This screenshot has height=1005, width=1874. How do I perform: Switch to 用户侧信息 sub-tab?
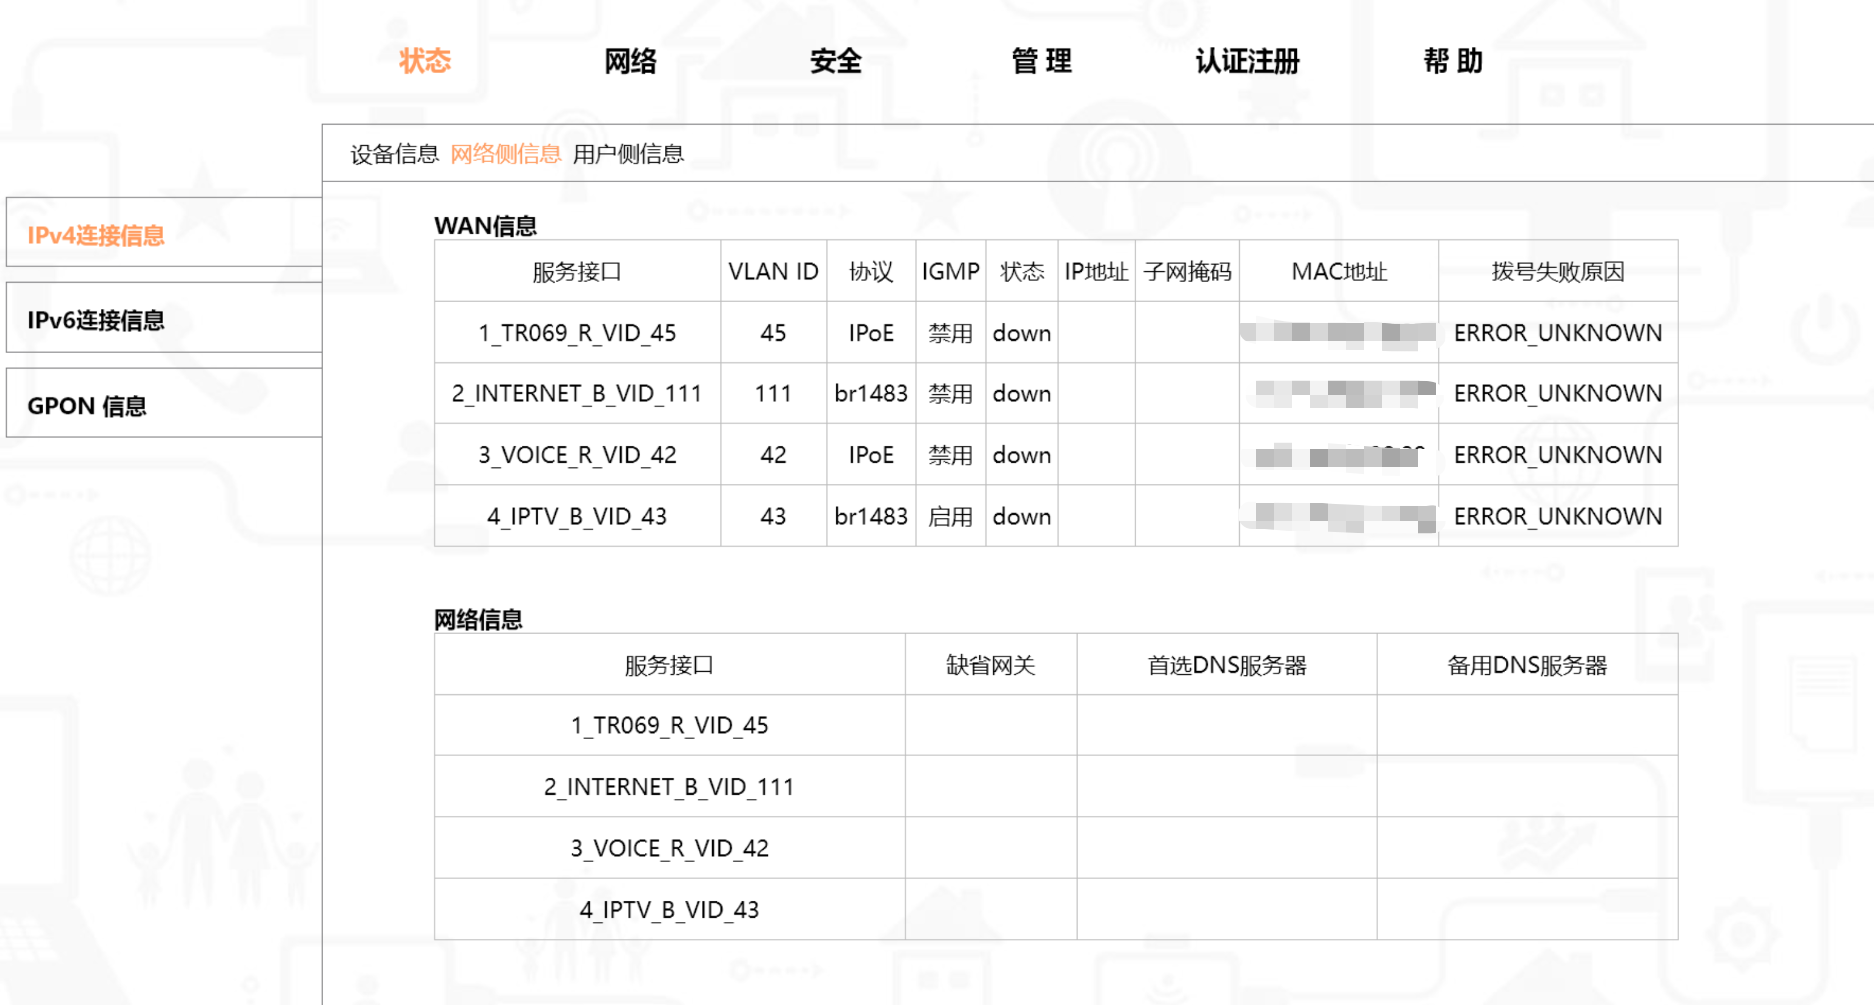point(628,154)
